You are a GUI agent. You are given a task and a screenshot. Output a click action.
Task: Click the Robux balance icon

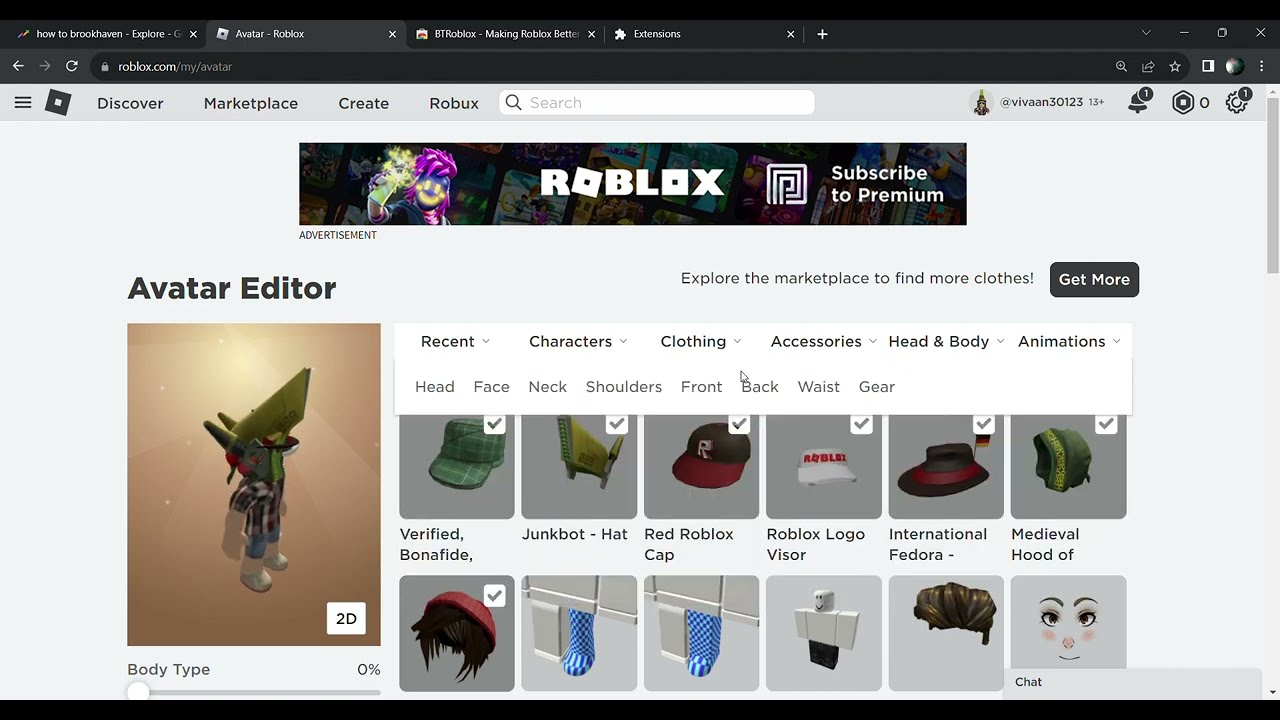[x=1183, y=102]
